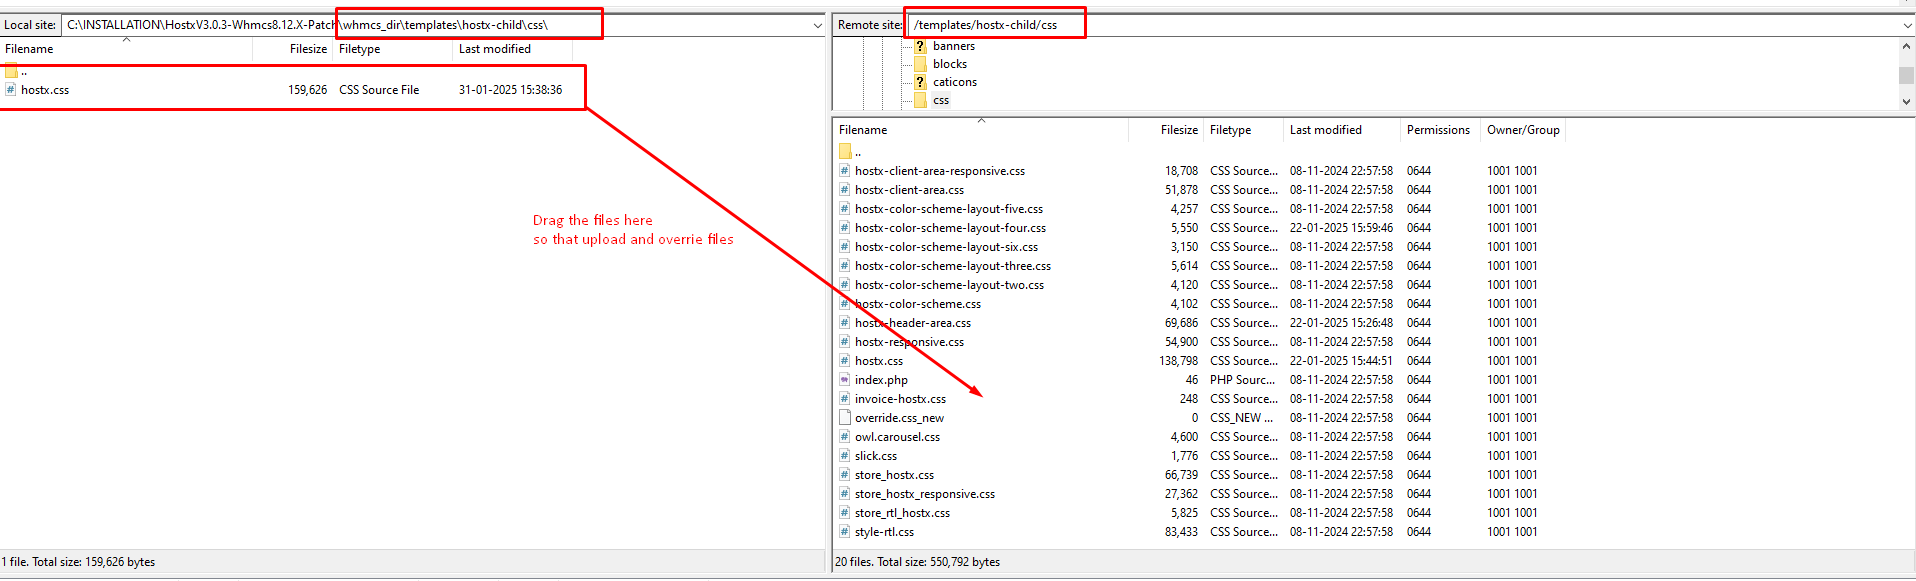Select the css folder in remote tree
This screenshot has height=581, width=1916.
pyautogui.click(x=940, y=100)
